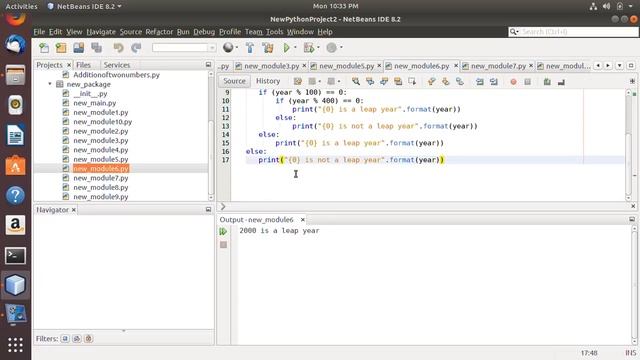Click the Undo toolbar icon
This screenshot has width=640, height=360.
[x=118, y=48]
